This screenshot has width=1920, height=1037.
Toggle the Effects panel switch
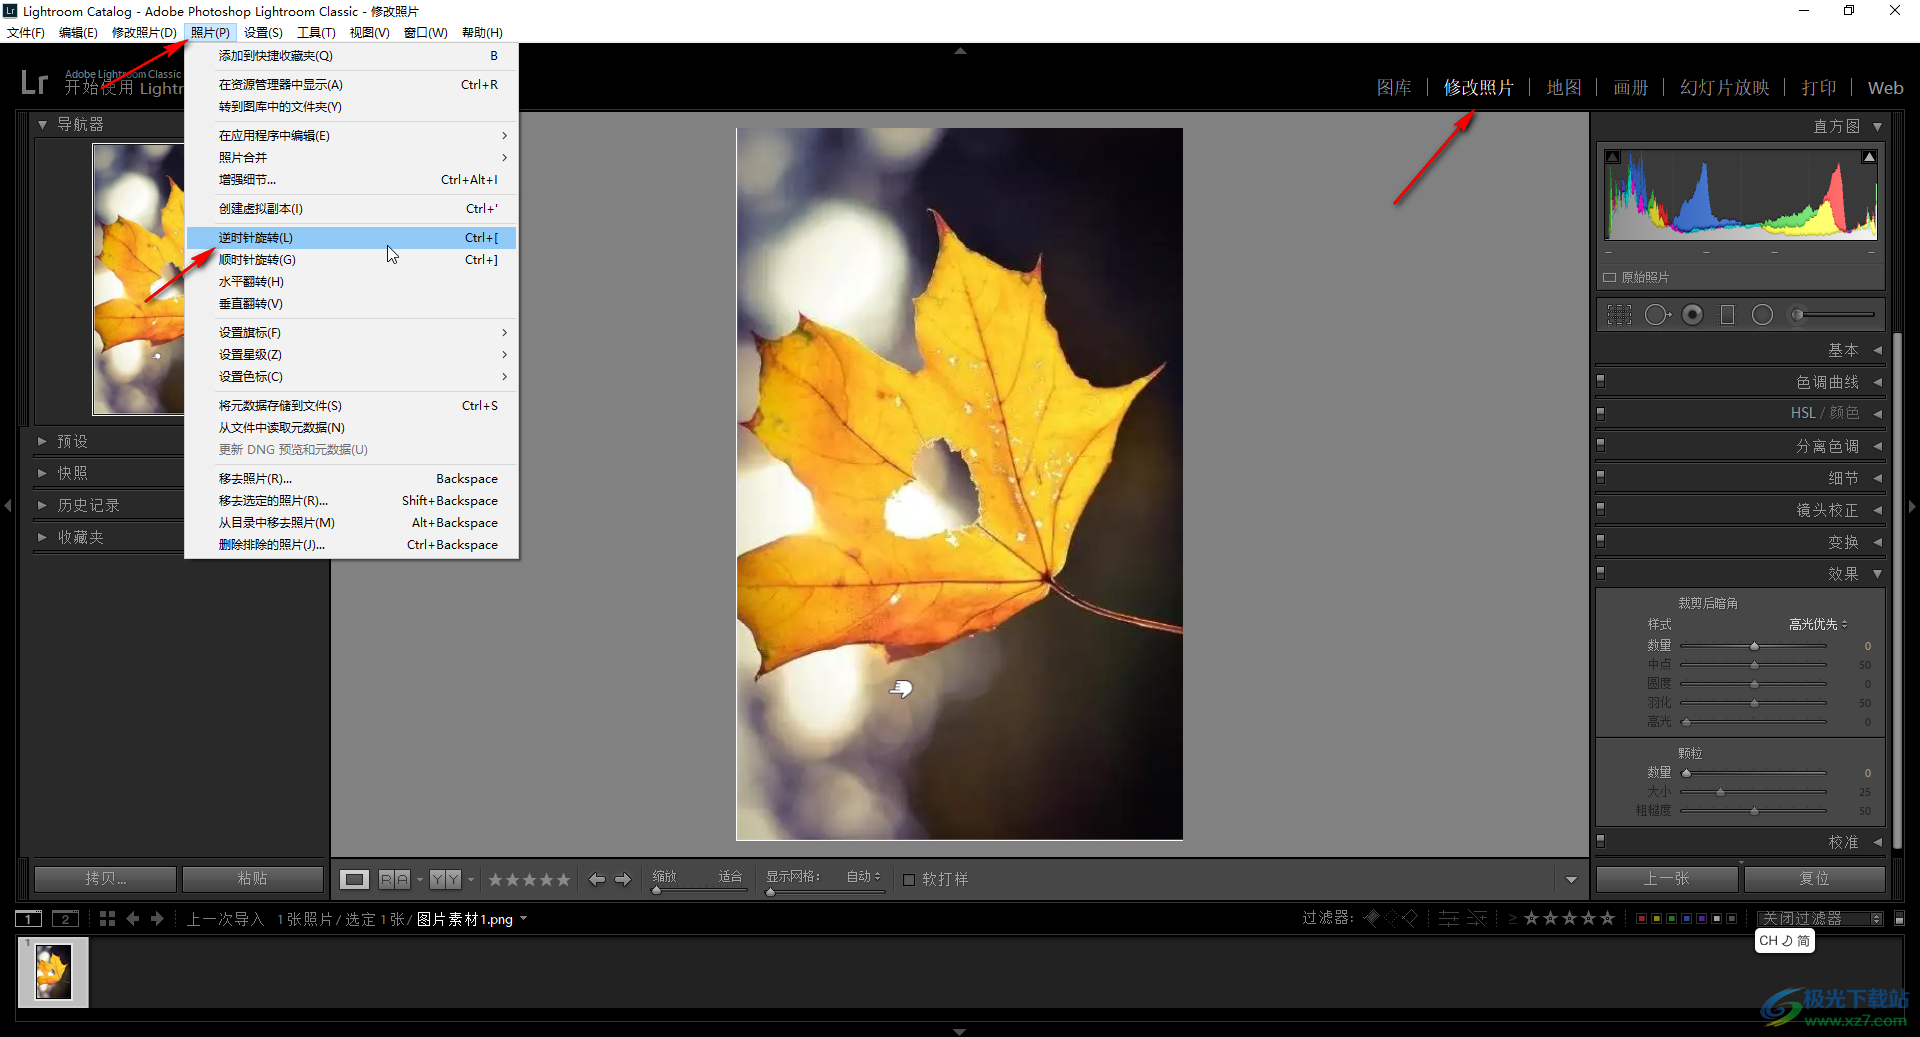click(x=1601, y=573)
